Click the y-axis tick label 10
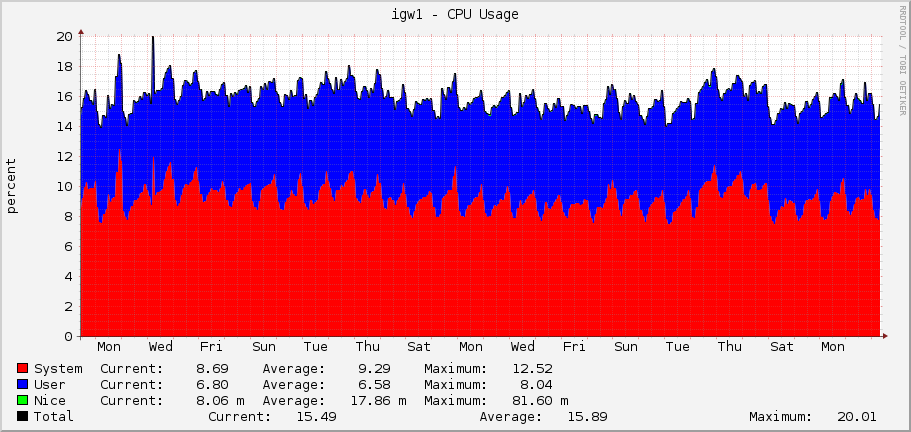This screenshot has height=432, width=911. click(x=64, y=186)
